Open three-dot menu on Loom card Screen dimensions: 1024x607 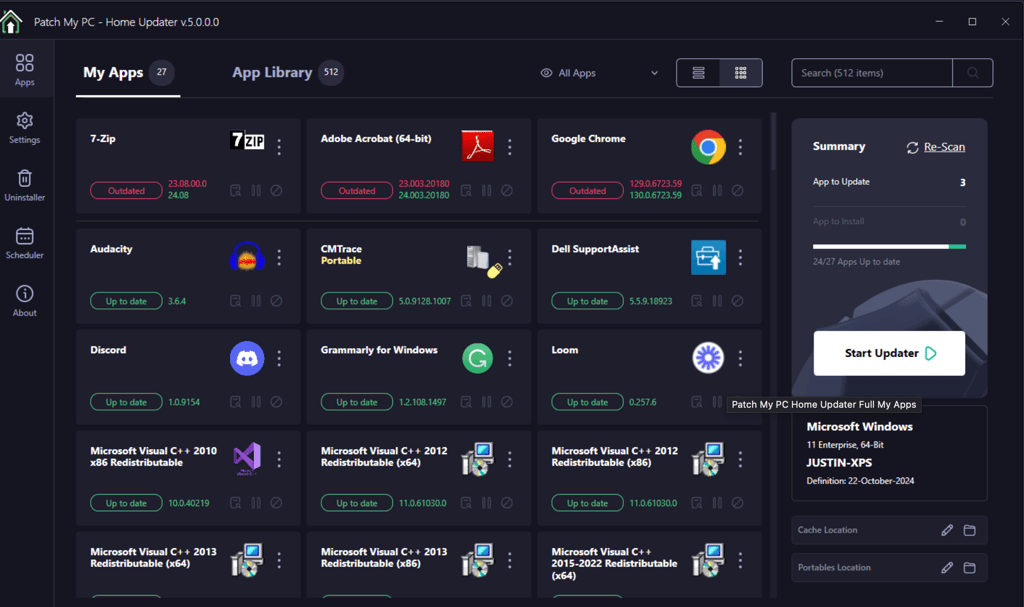pos(741,358)
